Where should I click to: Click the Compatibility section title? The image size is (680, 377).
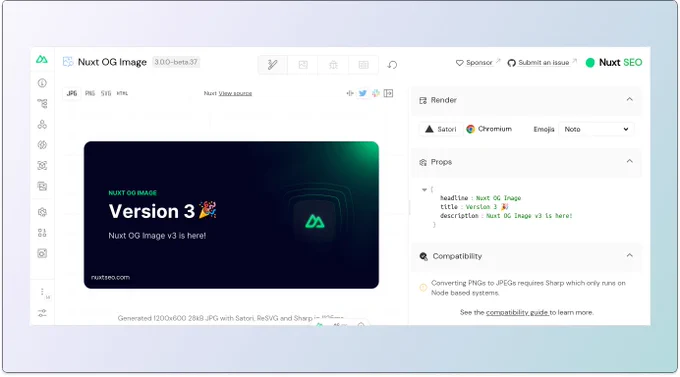click(x=457, y=256)
